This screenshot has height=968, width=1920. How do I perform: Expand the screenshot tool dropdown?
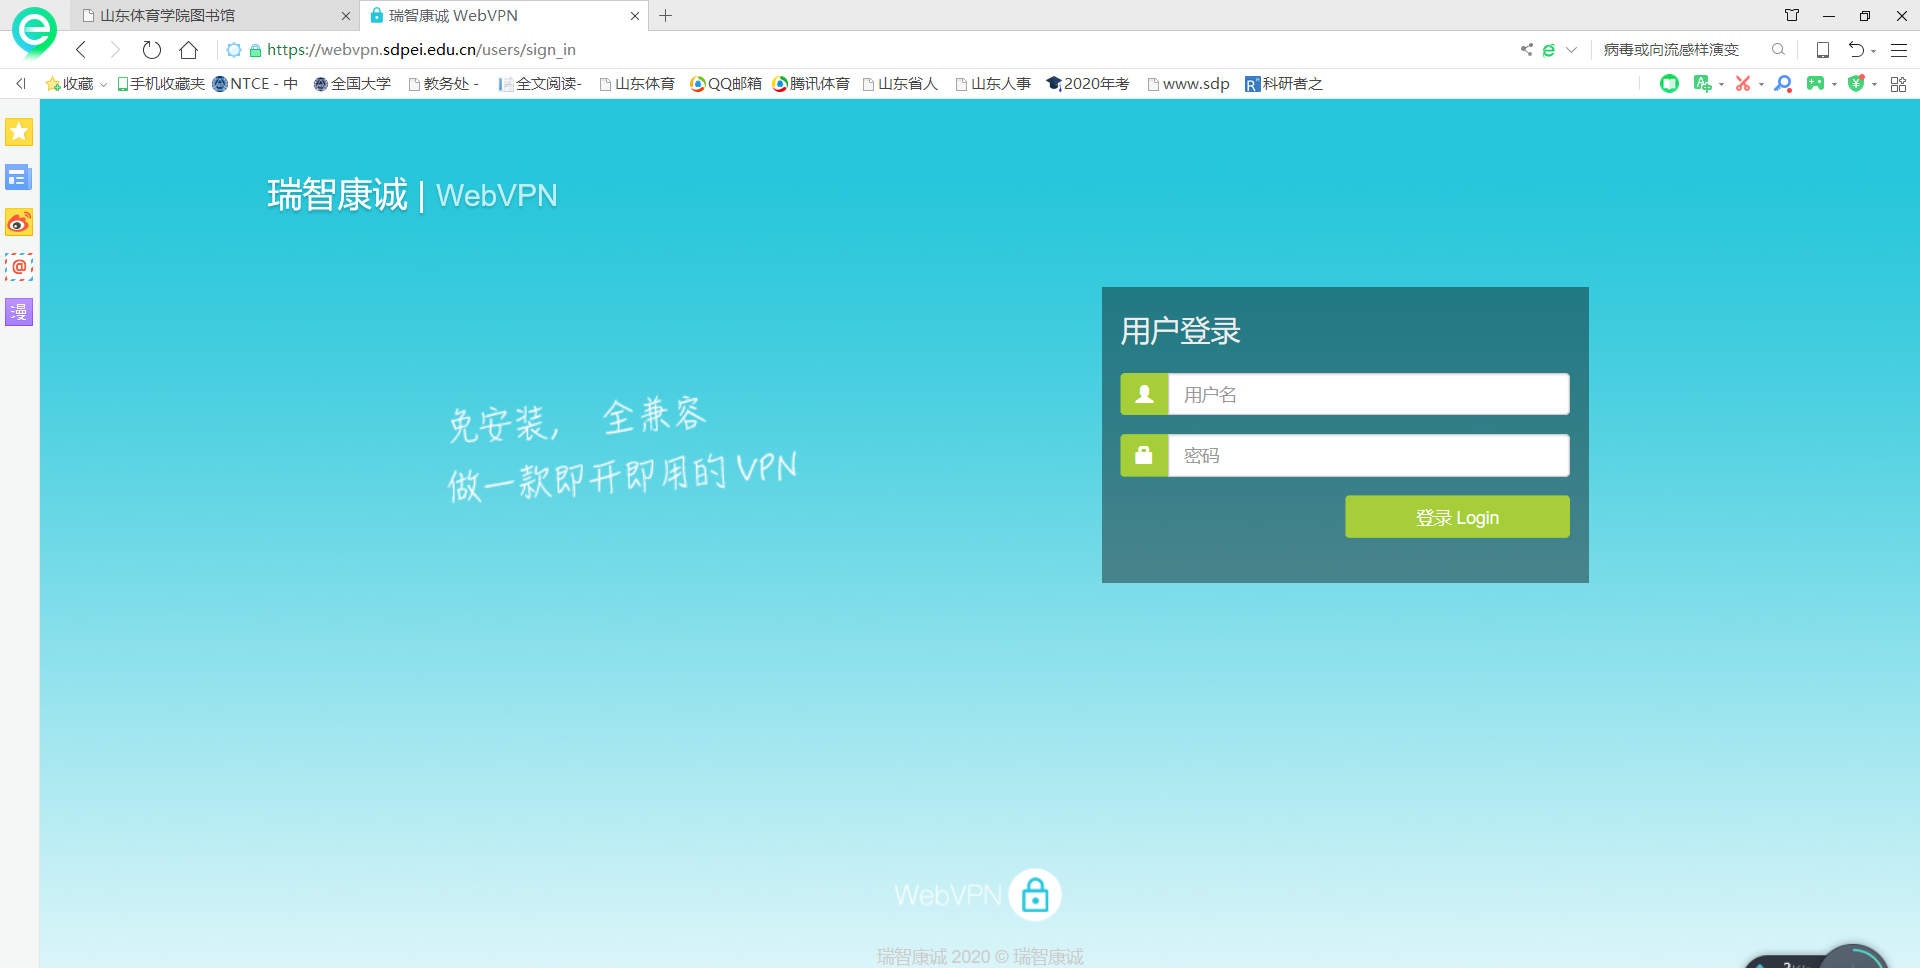pos(1761,85)
